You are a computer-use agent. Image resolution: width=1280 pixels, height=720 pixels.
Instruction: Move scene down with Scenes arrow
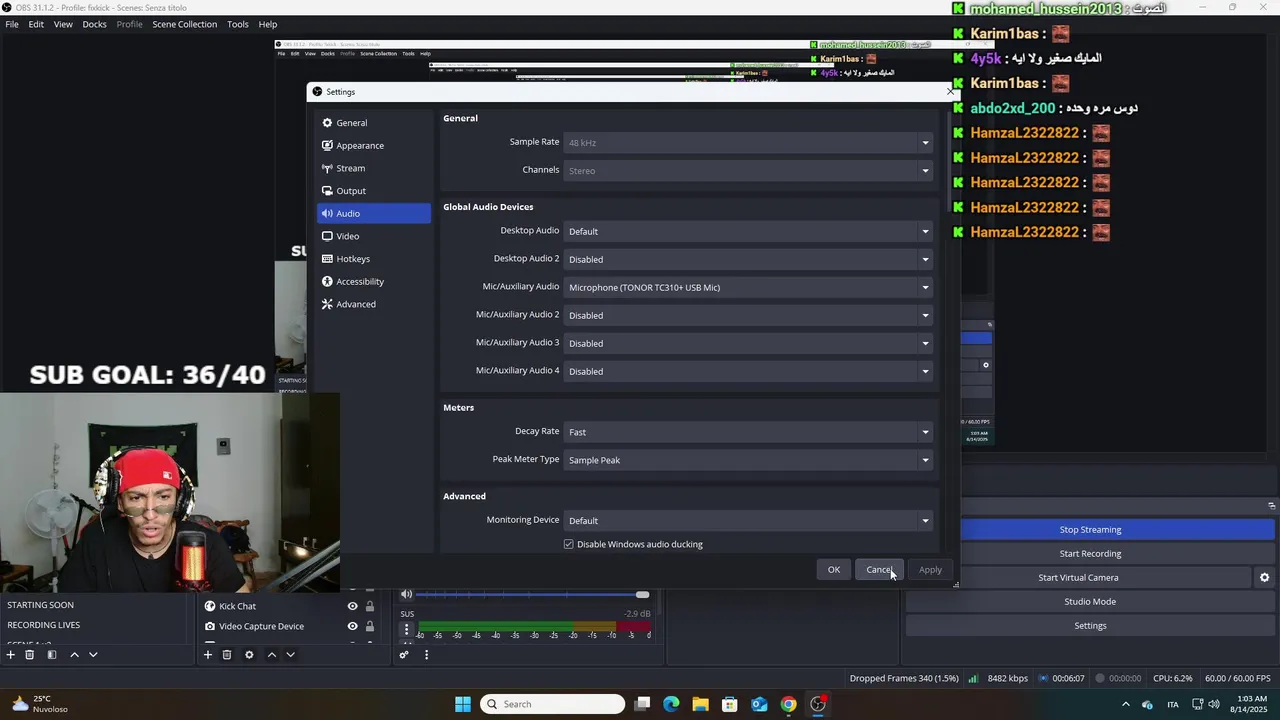point(93,655)
